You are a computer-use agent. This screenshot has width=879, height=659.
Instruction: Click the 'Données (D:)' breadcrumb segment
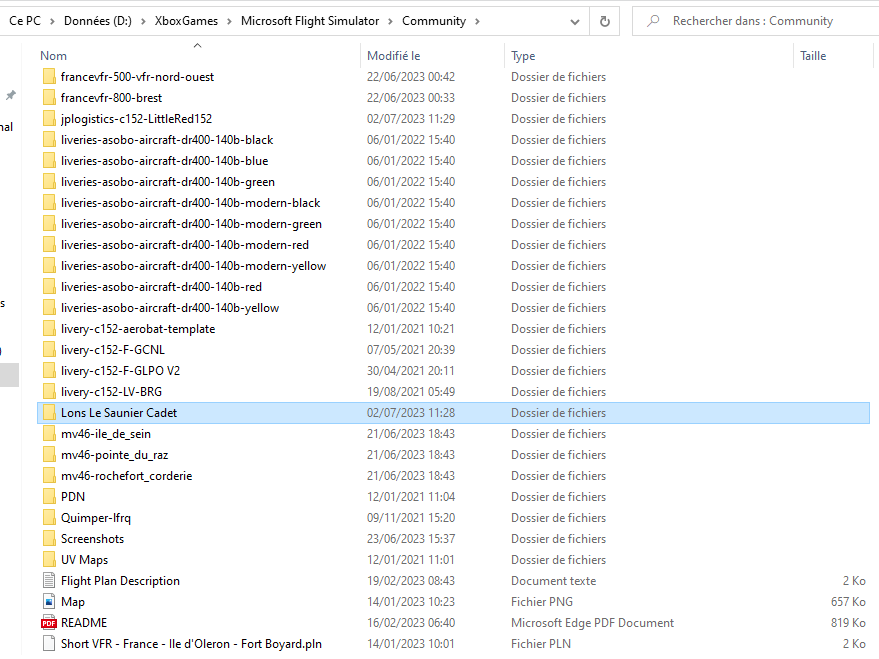coord(98,21)
